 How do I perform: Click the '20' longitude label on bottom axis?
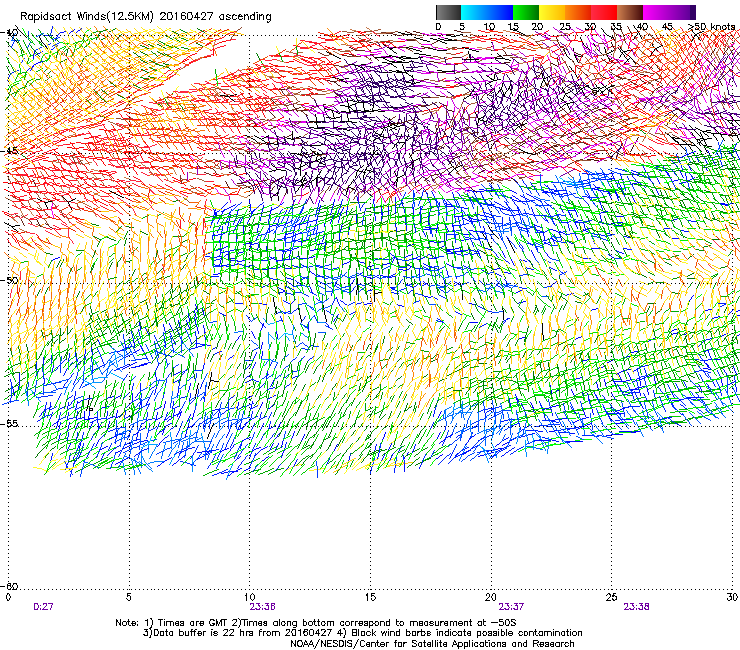(491, 597)
